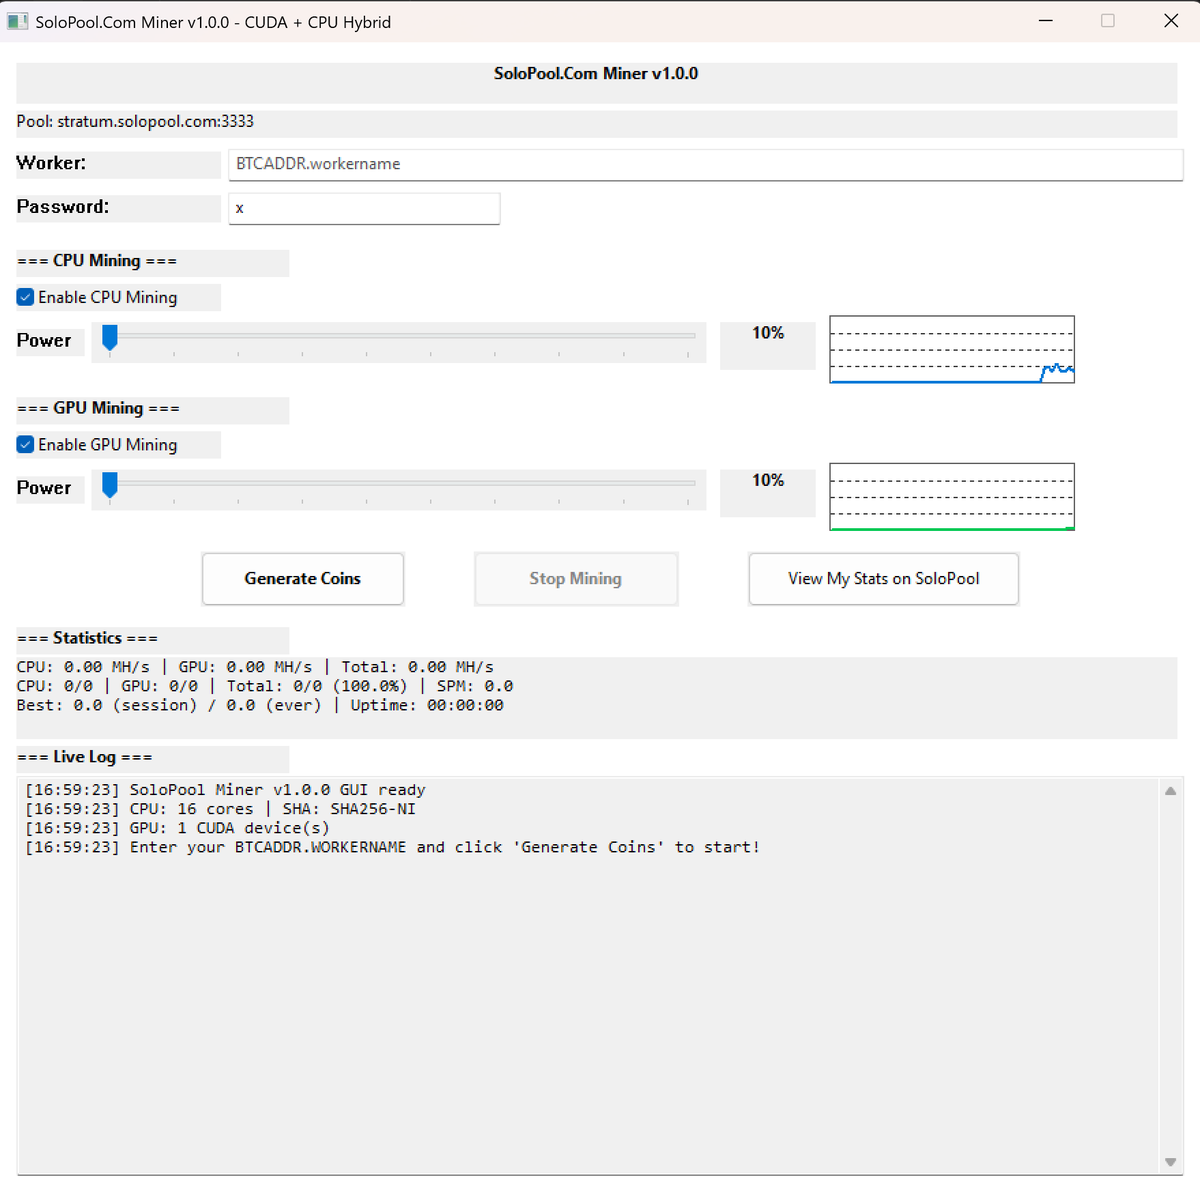The image size is (1200, 1182).
Task: Click the SoloPool Miner title bar icon
Action: coord(17,20)
